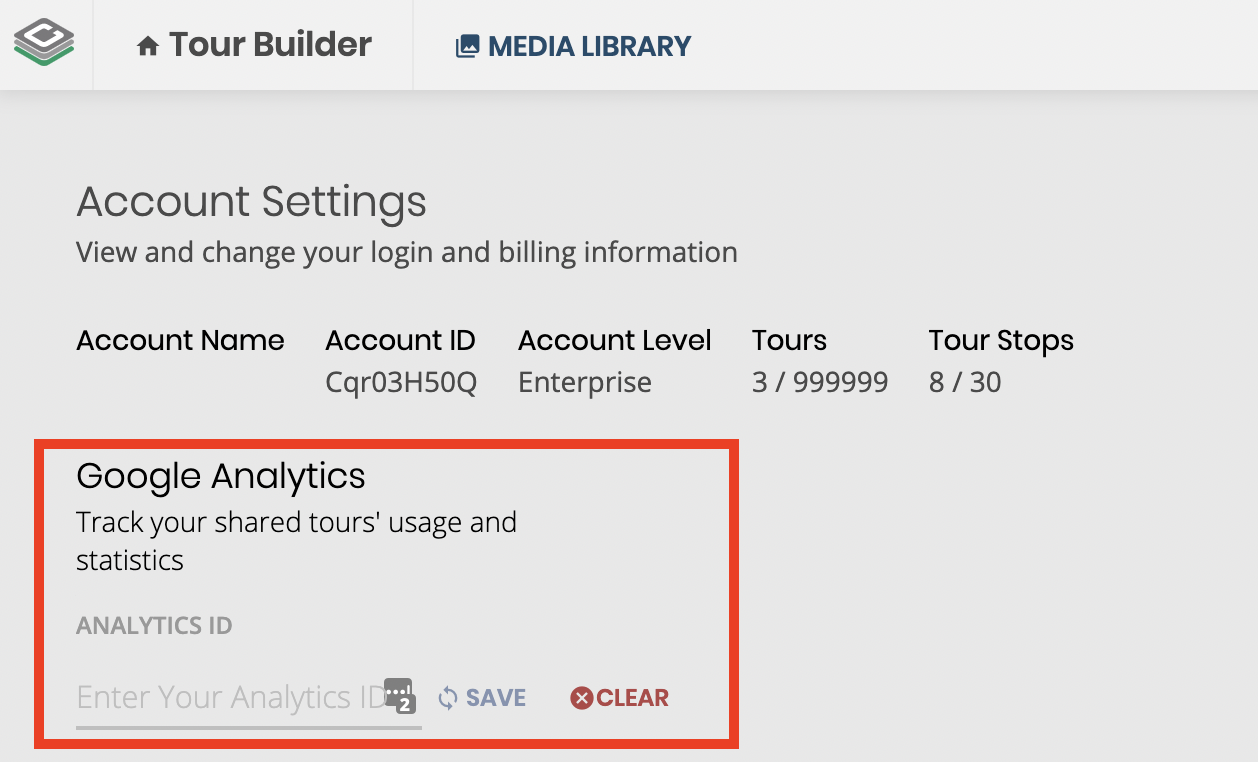Click the Tours count 3 / 999999
The image size is (1258, 762).
tap(820, 383)
